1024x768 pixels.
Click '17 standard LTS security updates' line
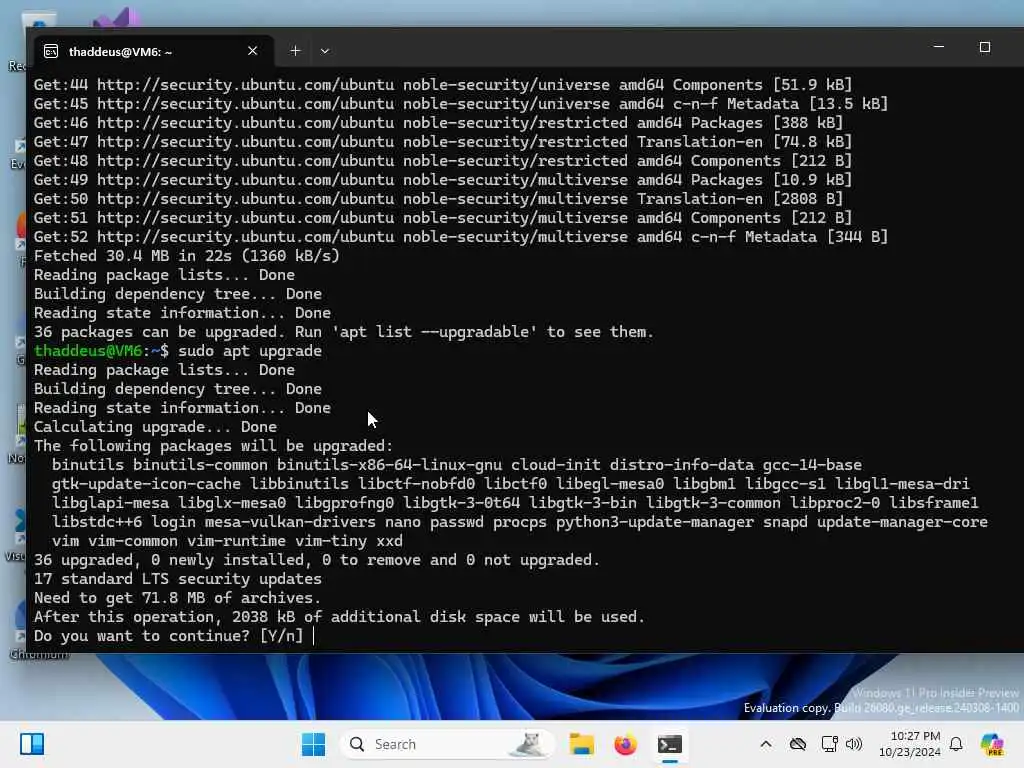[x=178, y=579]
